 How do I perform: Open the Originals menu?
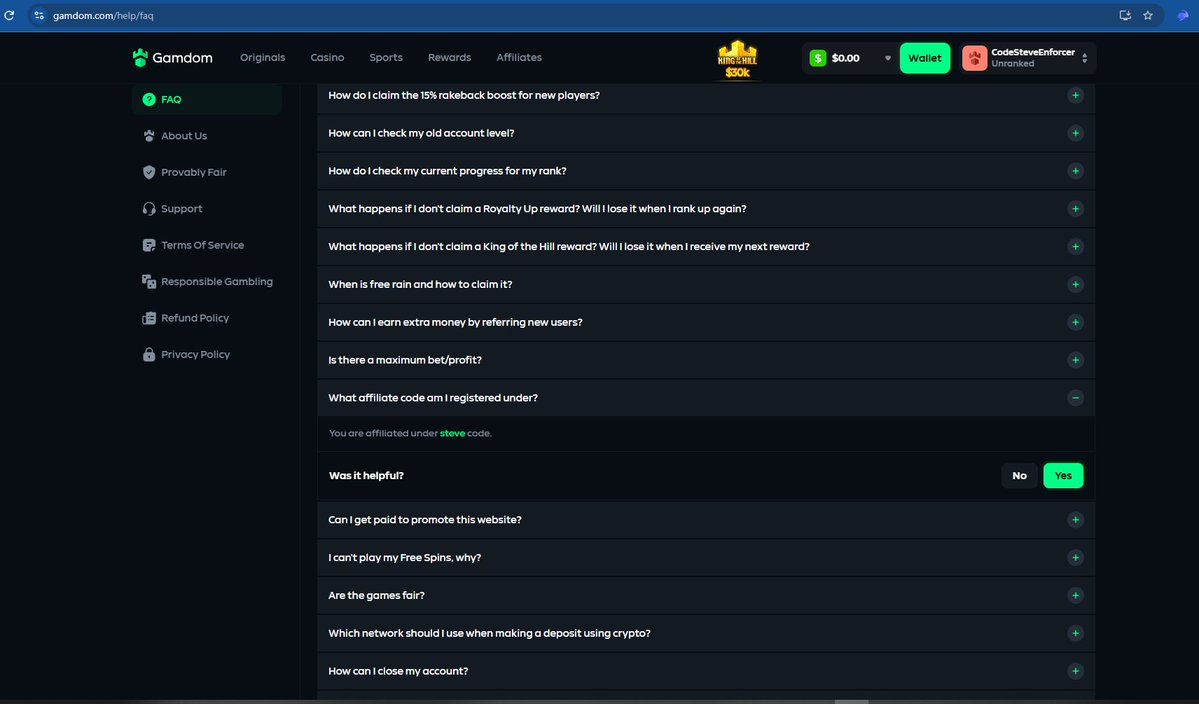click(262, 57)
